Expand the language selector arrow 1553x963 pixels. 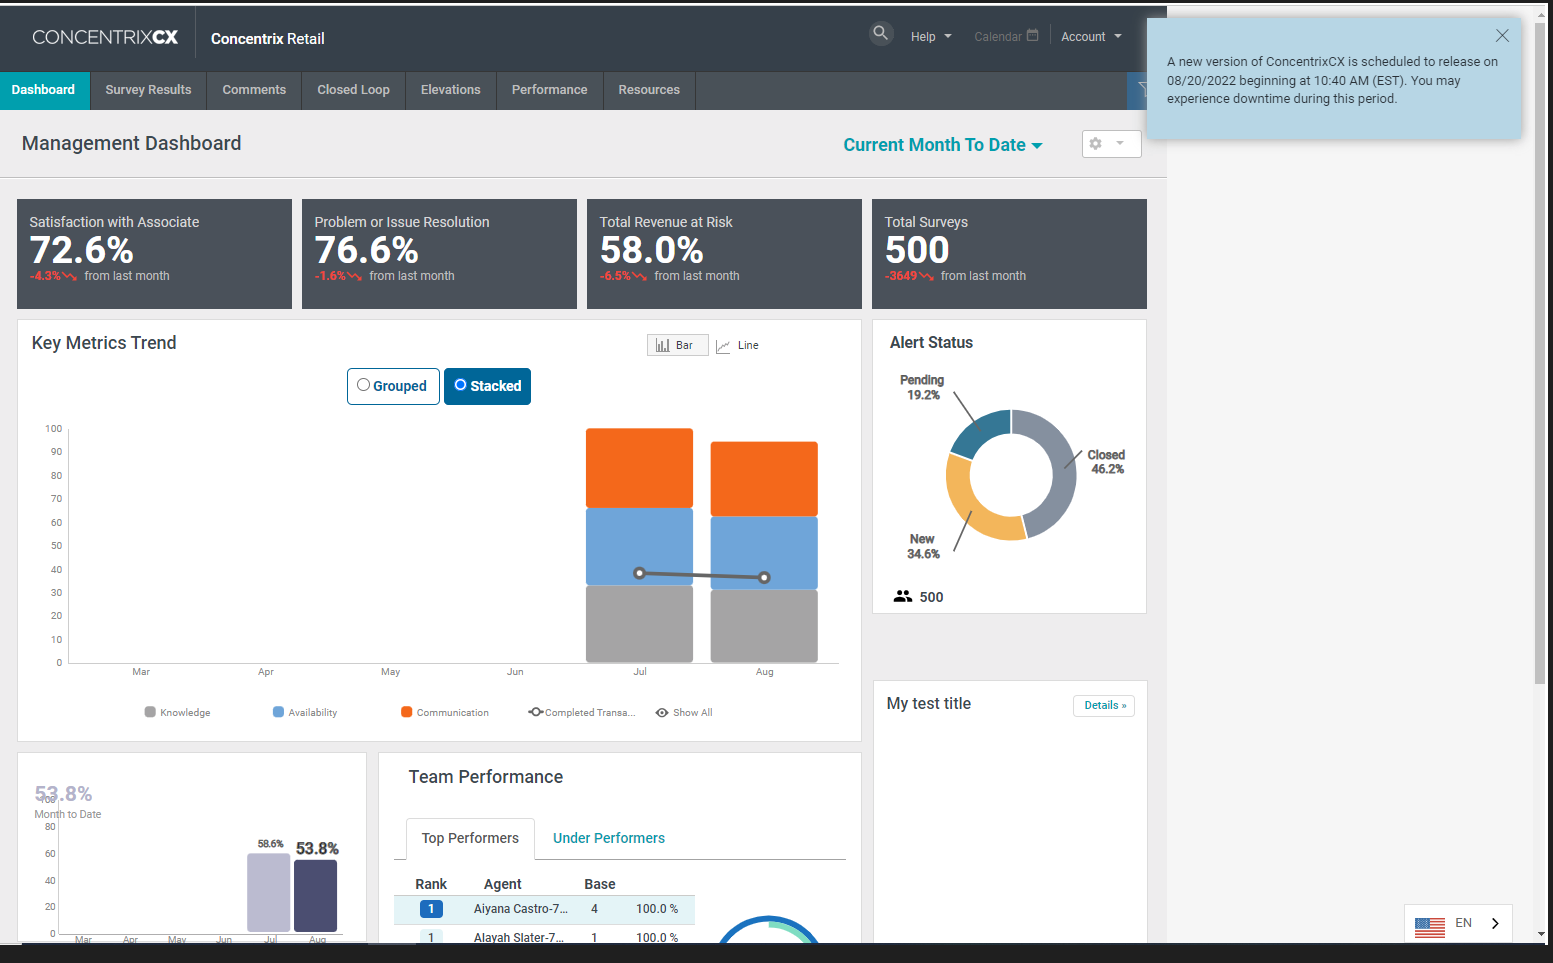(x=1495, y=923)
